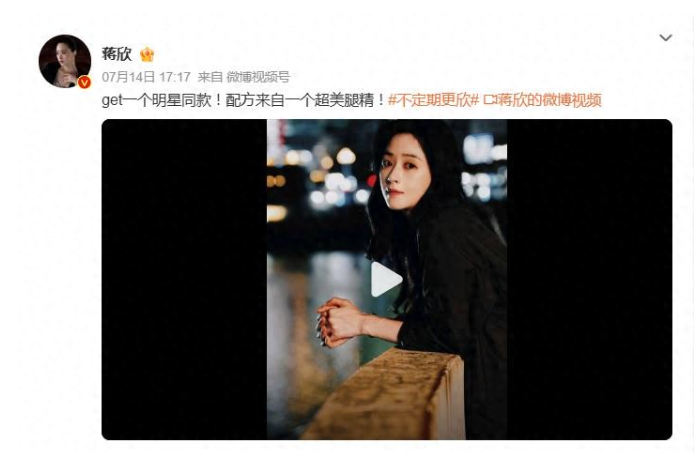Viewport: 700px width, 453px height.
Task: Click the clasped hands in video frame
Action: (x=339, y=322)
